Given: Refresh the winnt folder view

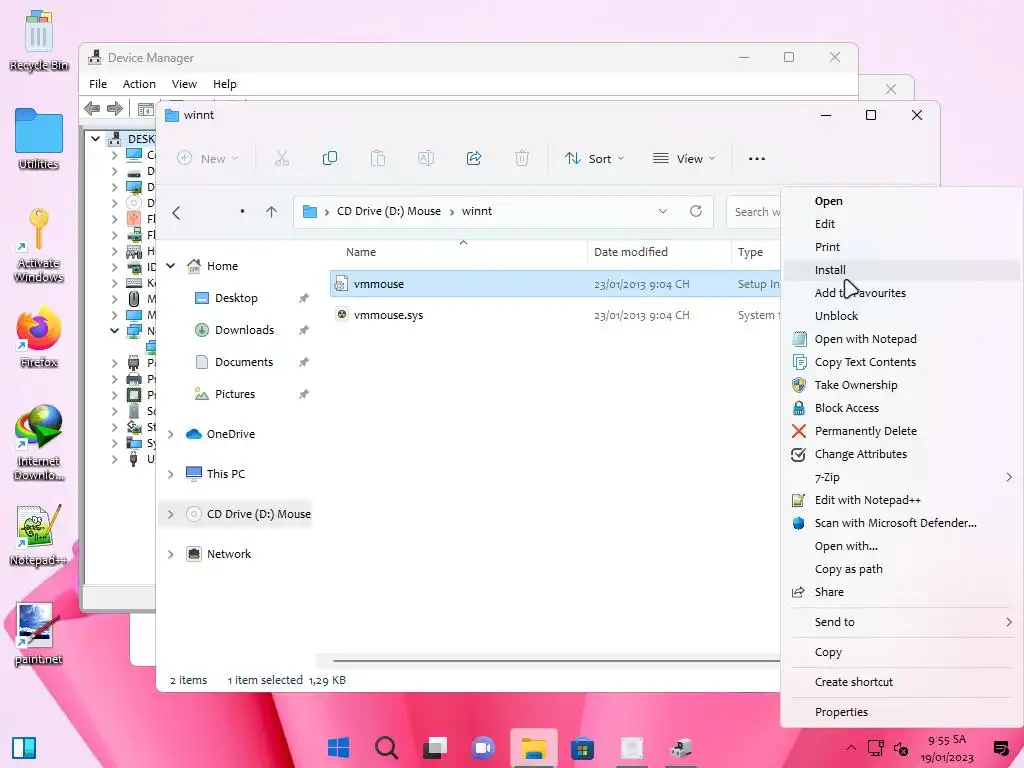Looking at the screenshot, I should [696, 211].
